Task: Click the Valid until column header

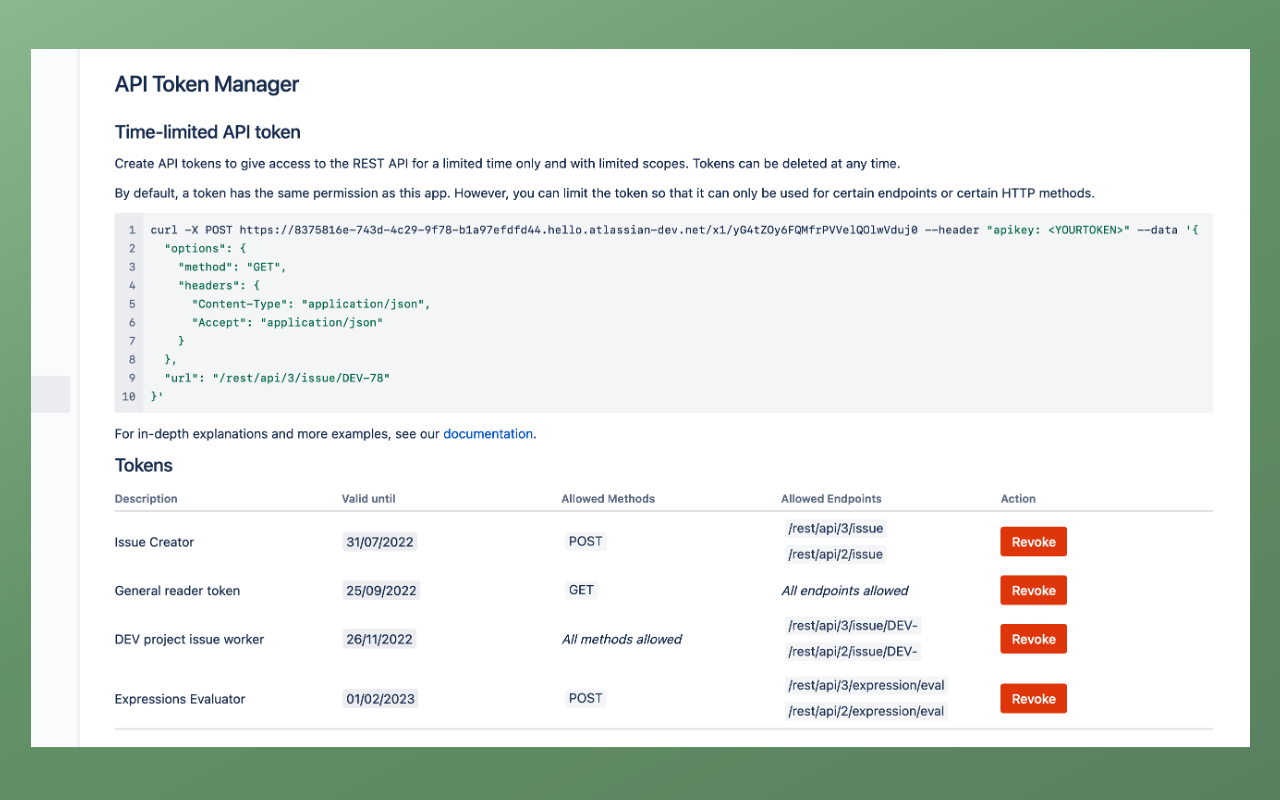Action: (x=369, y=498)
